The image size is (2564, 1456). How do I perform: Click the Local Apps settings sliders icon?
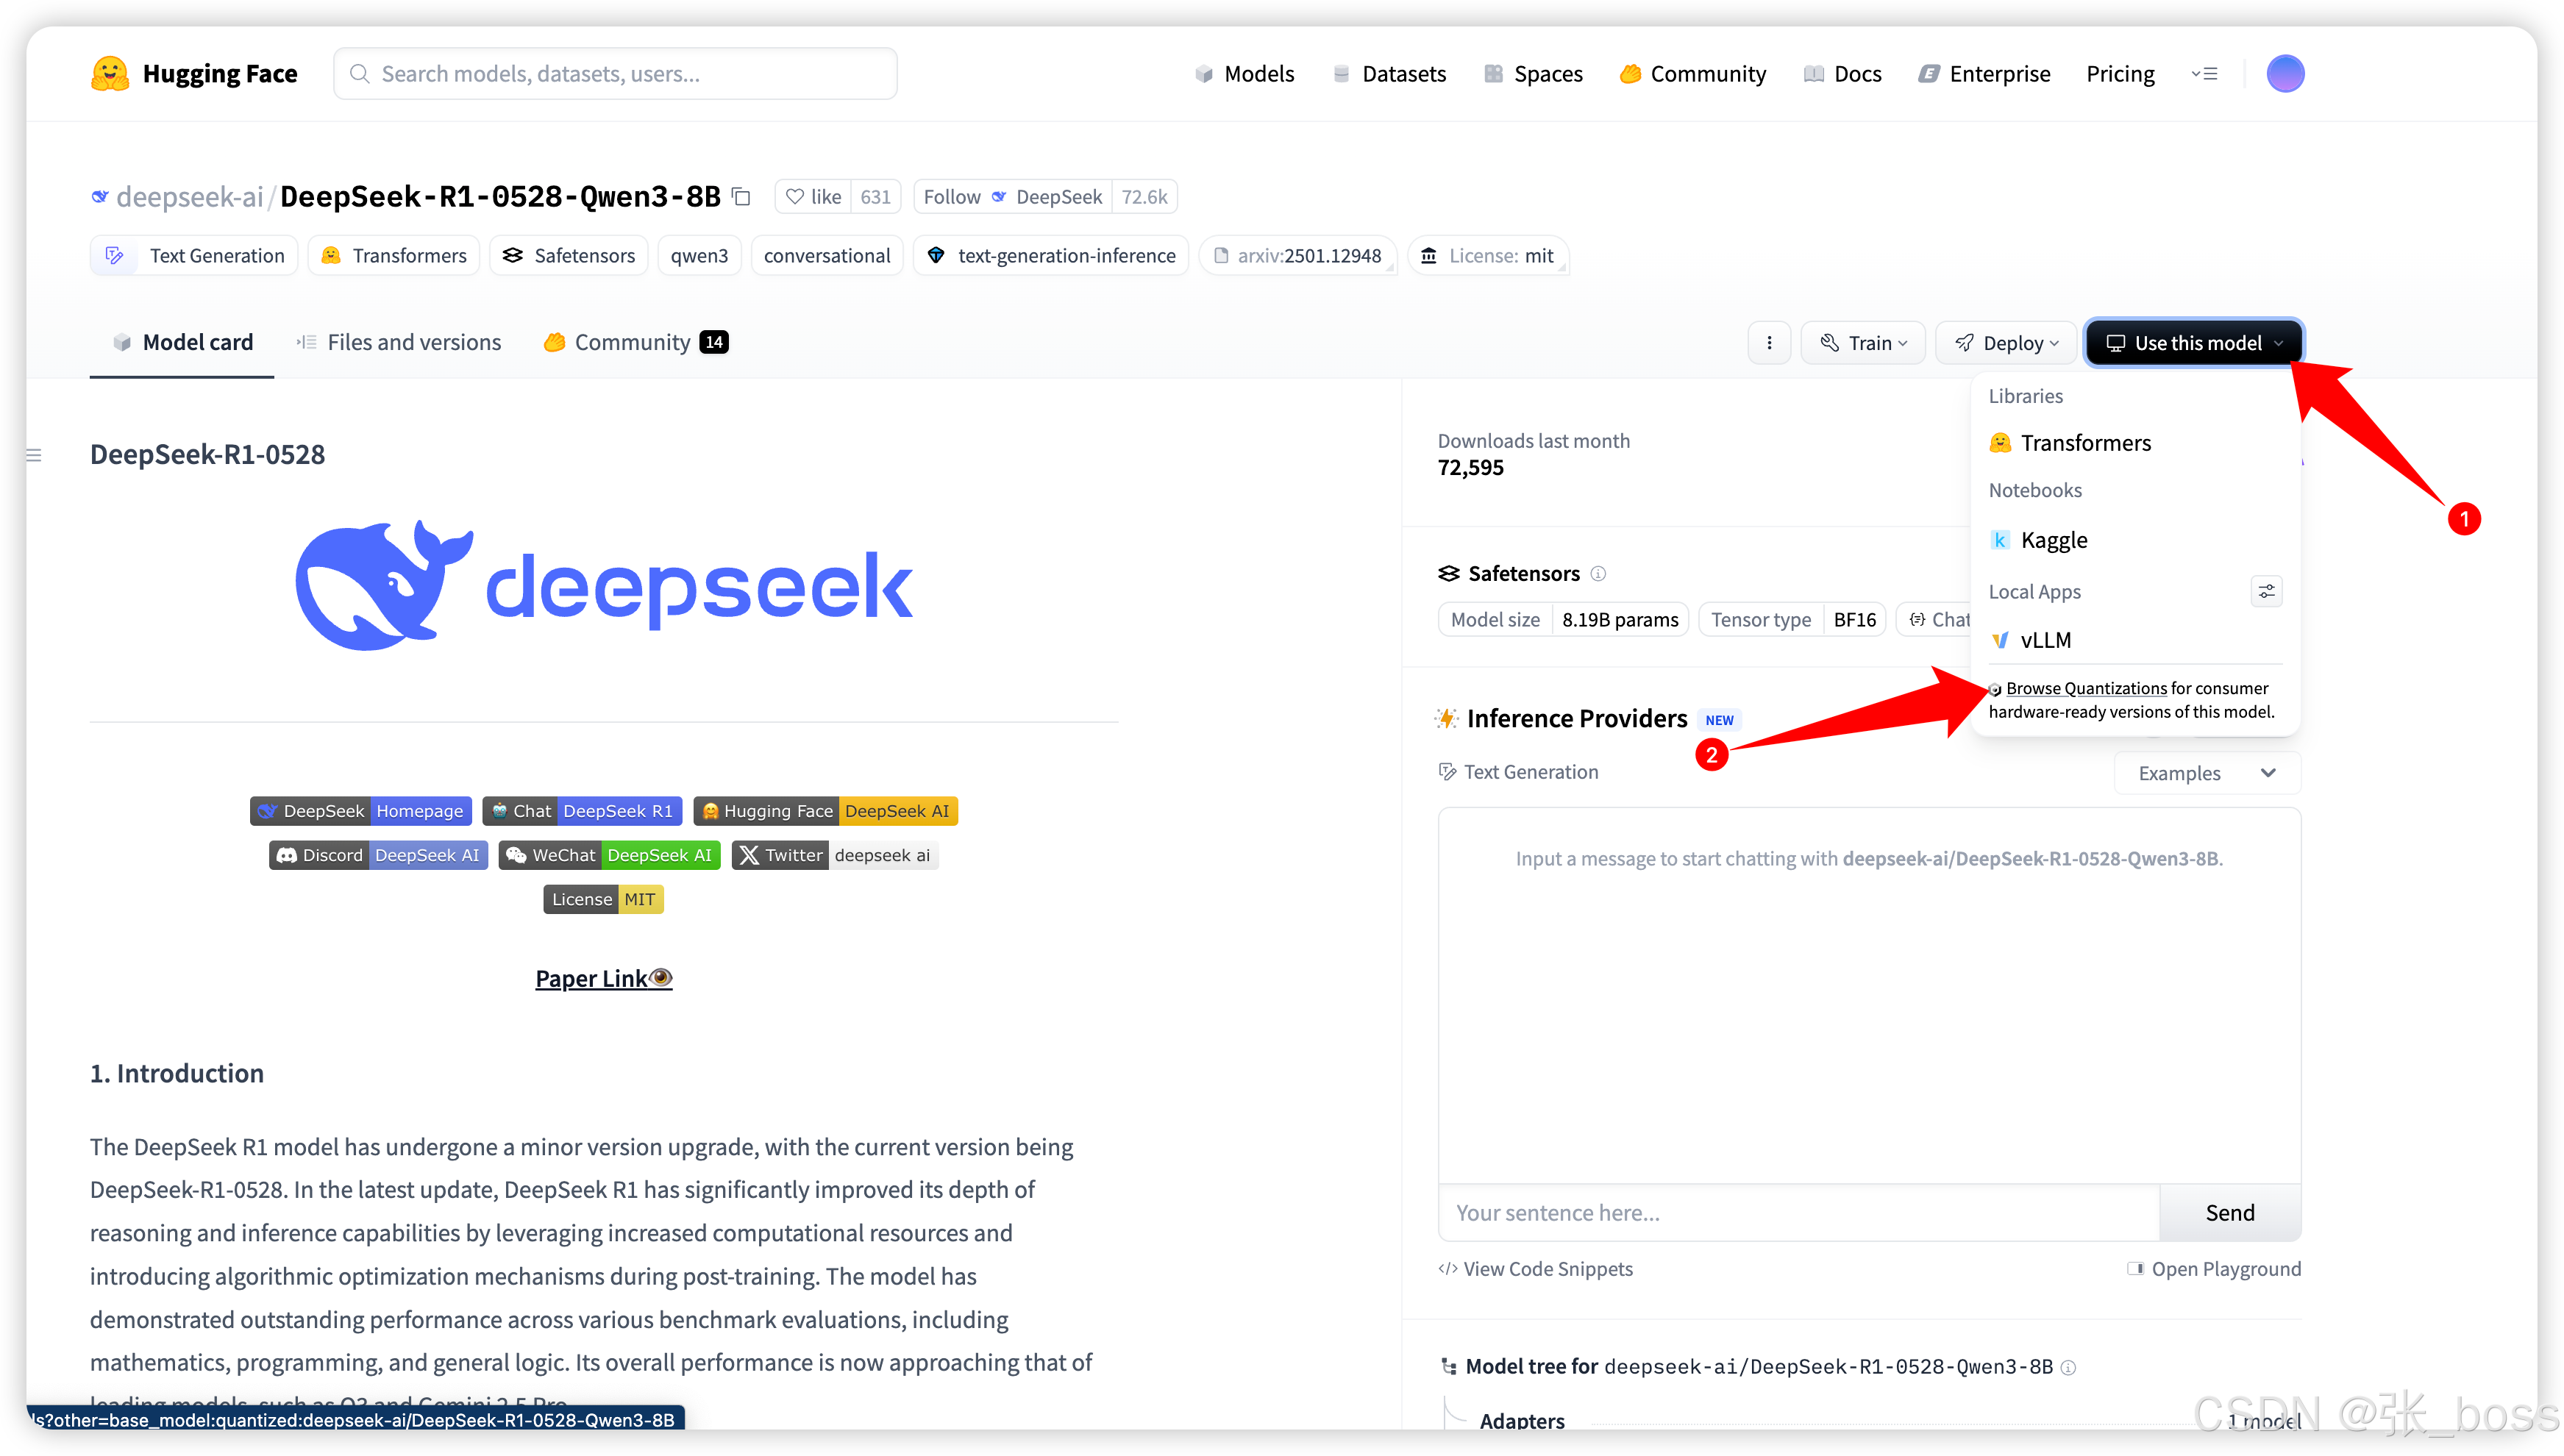[2266, 591]
